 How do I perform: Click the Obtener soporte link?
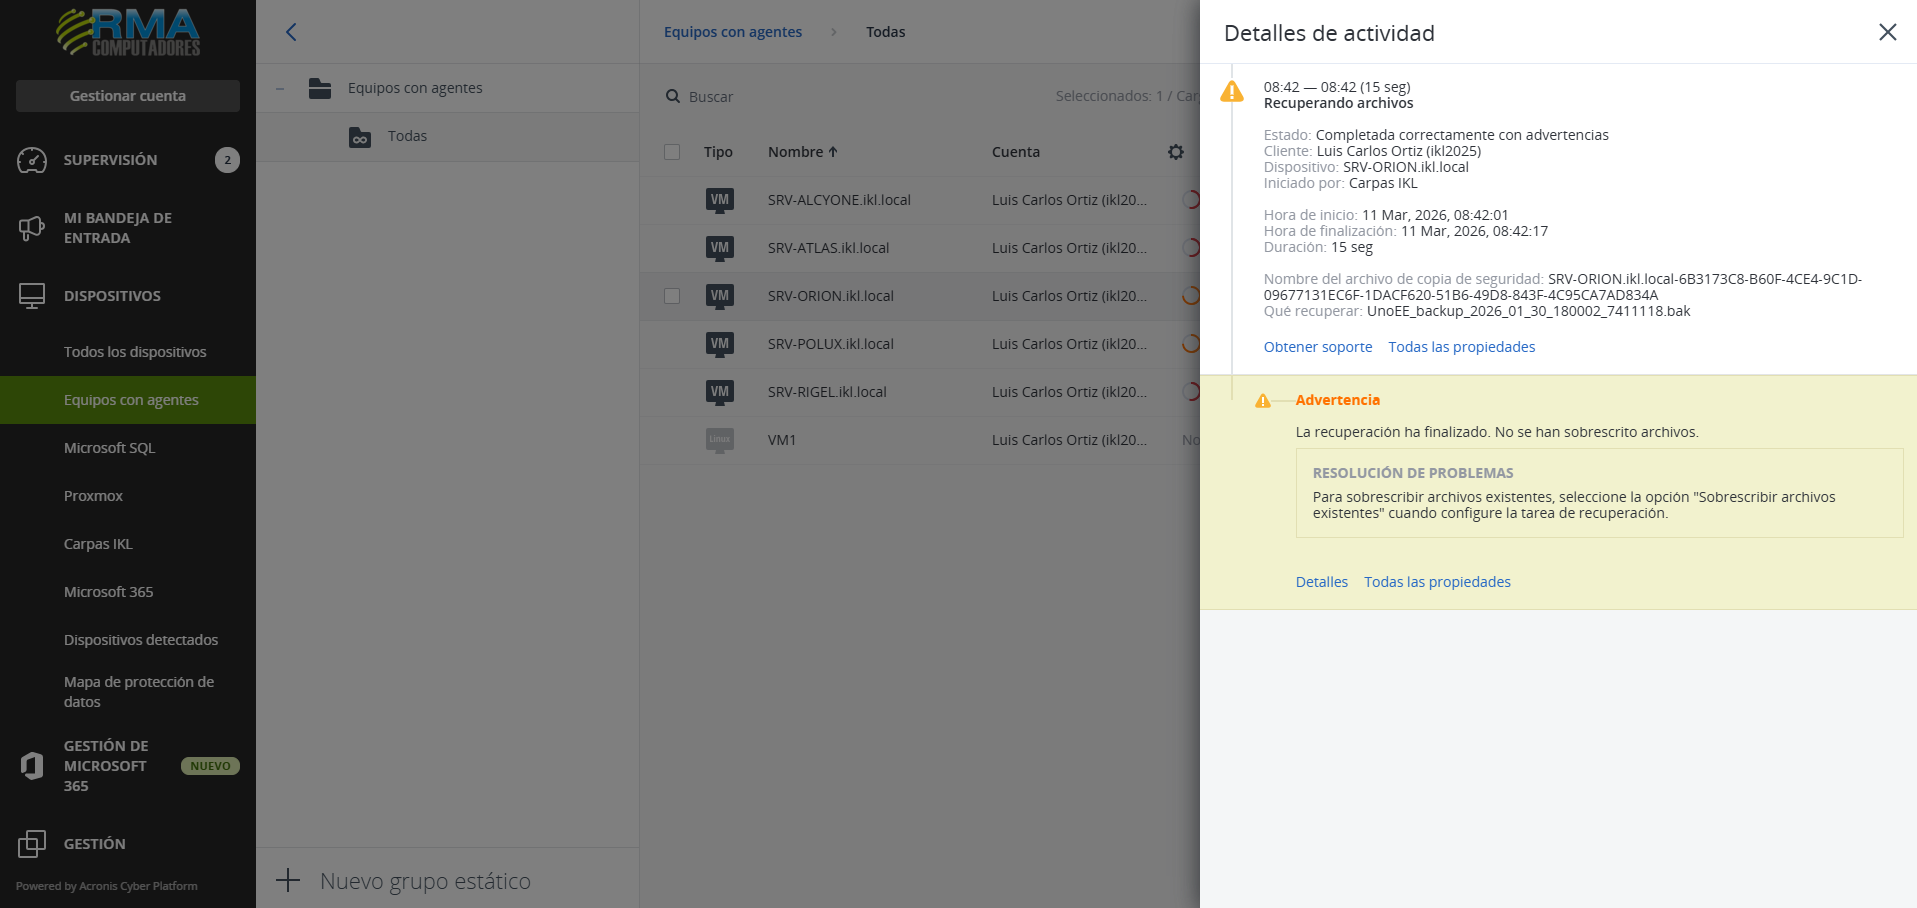(x=1317, y=347)
